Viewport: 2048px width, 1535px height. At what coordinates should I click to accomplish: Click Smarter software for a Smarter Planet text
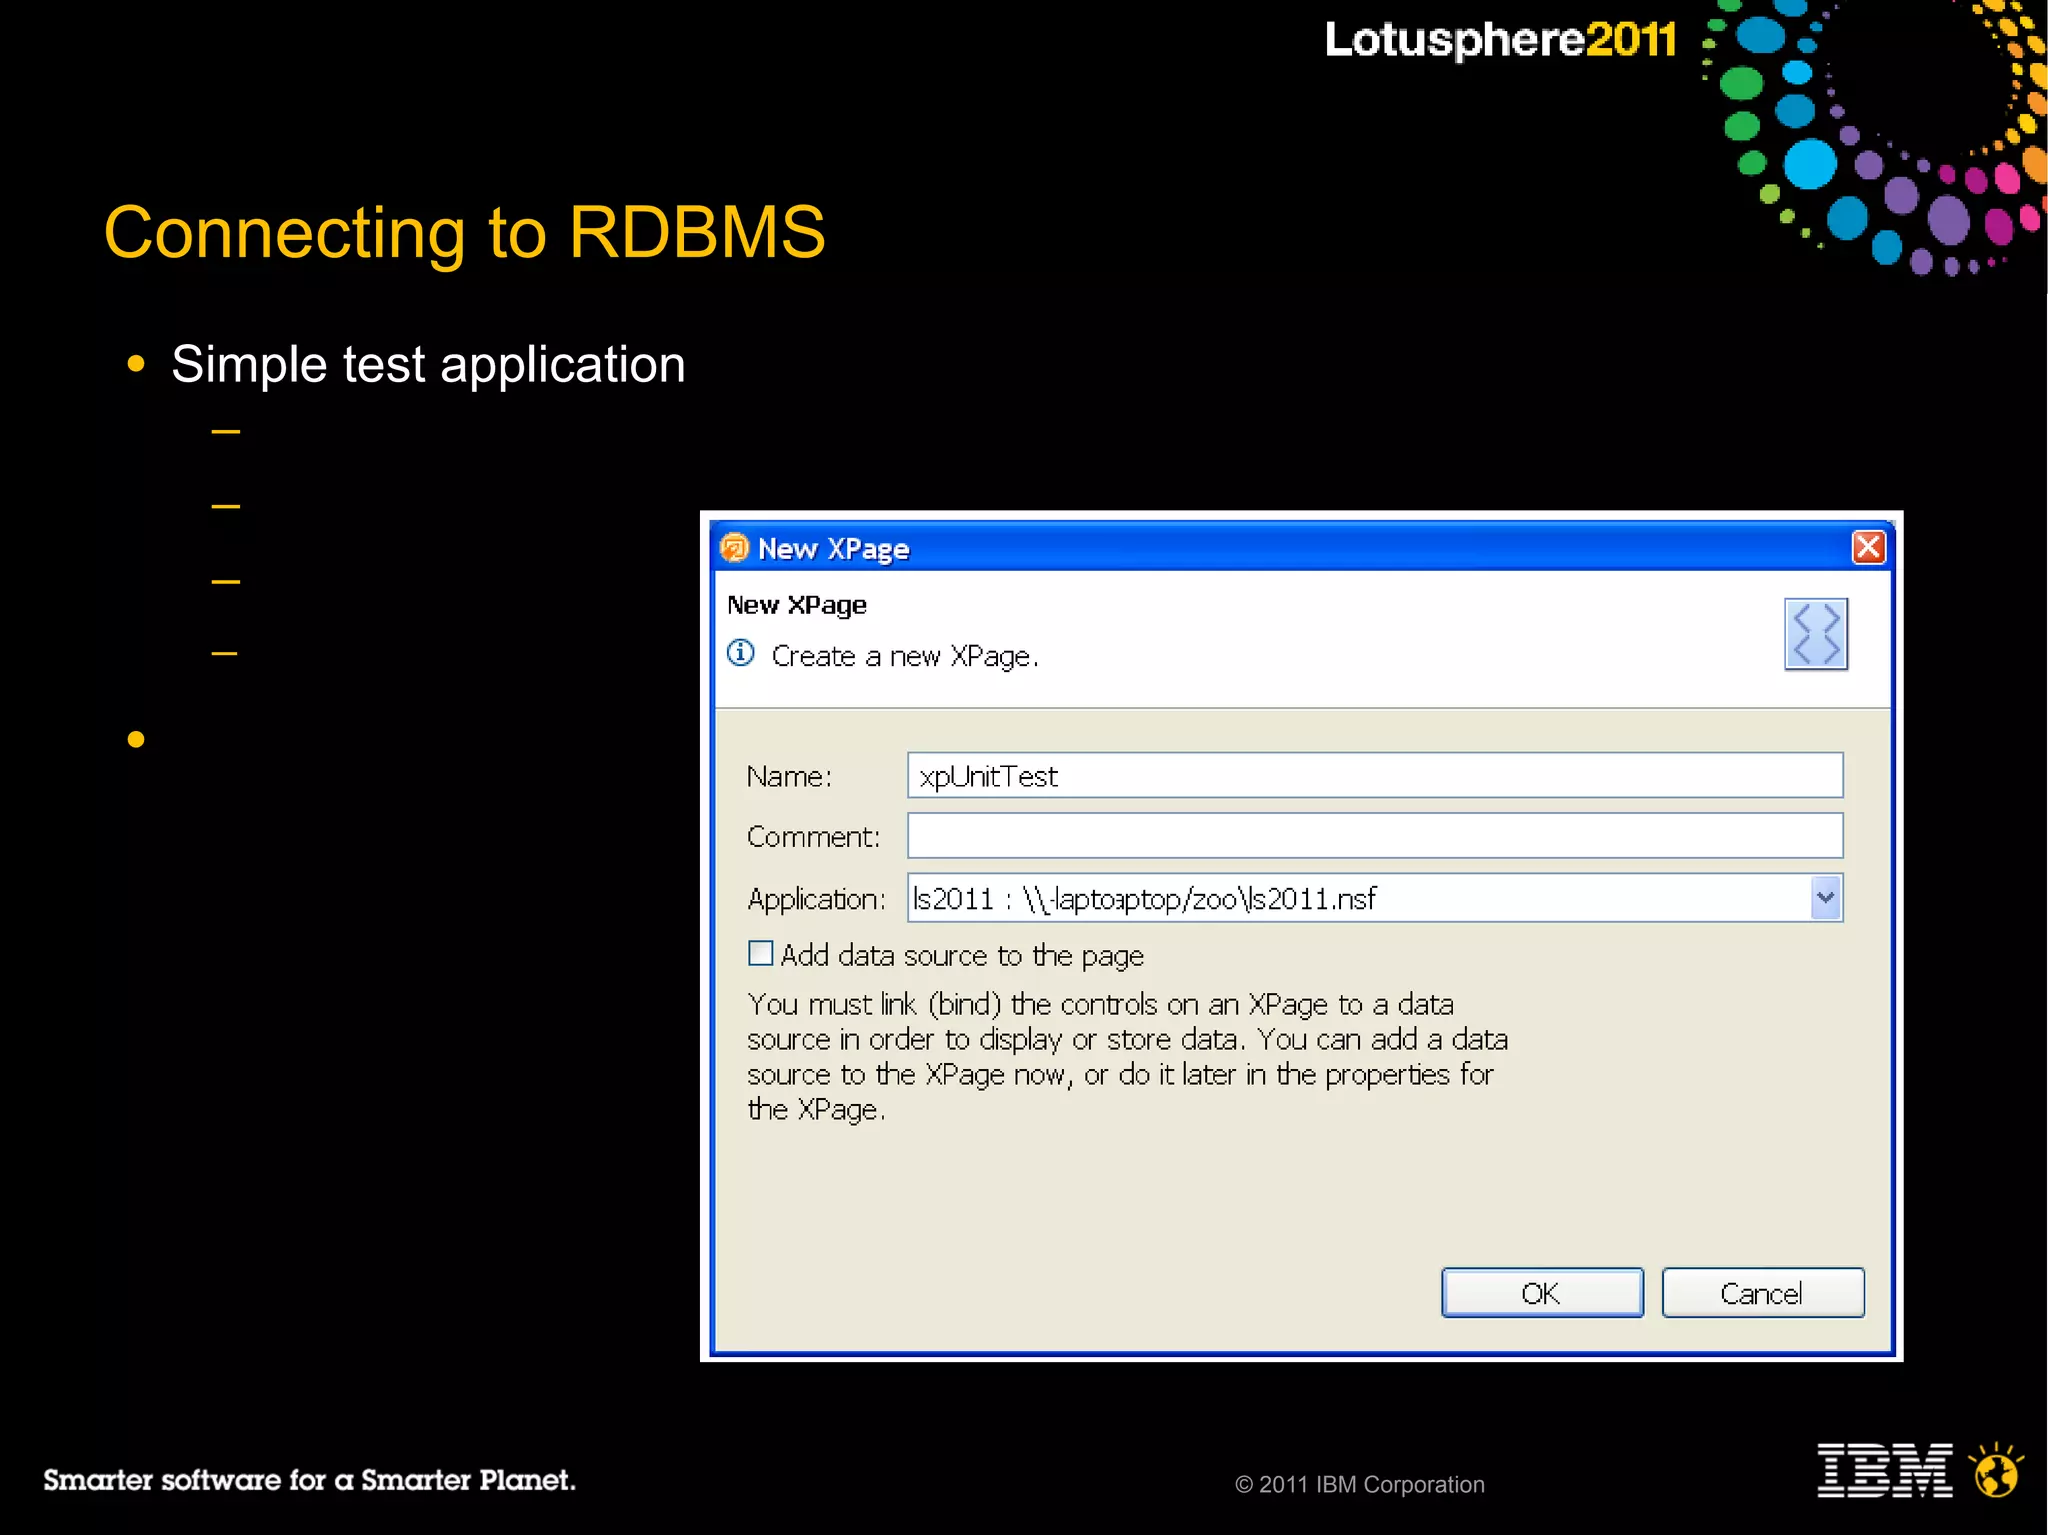pos(309,1480)
